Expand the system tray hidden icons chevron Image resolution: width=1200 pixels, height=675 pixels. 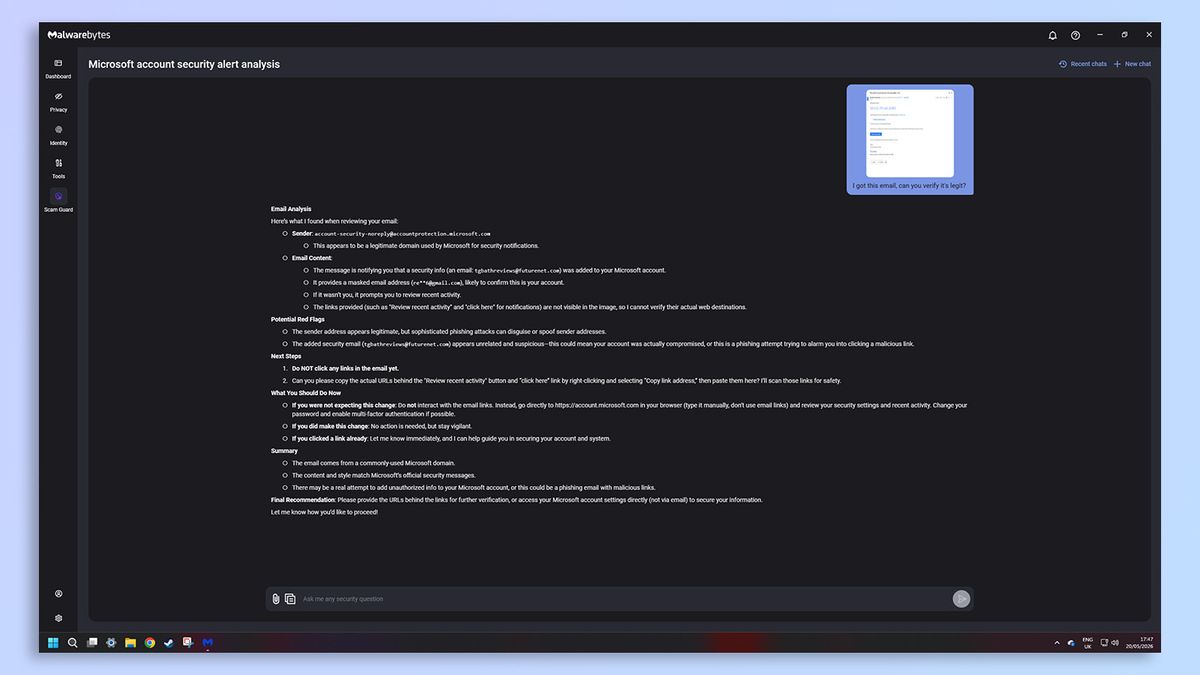coord(1057,643)
